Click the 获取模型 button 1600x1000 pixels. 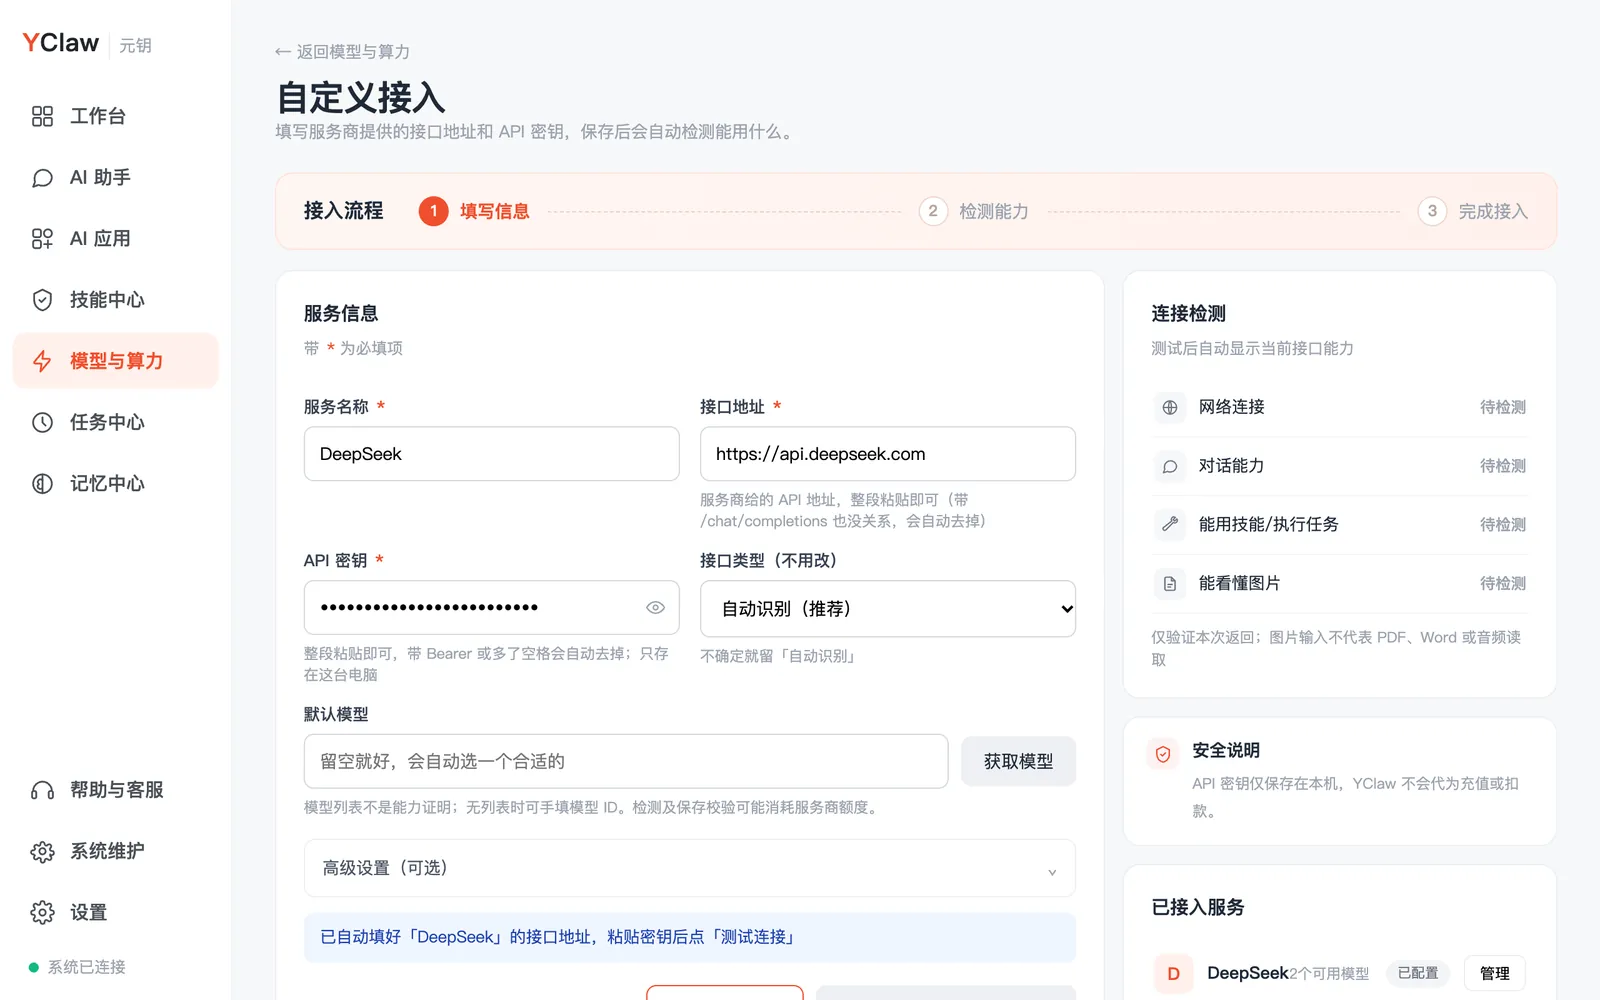(1018, 761)
